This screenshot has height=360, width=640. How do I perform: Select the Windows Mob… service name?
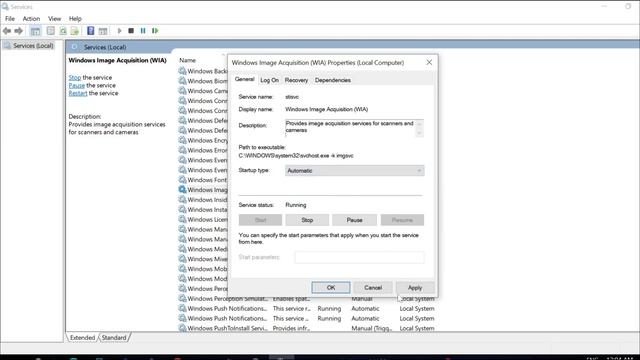coord(207,269)
